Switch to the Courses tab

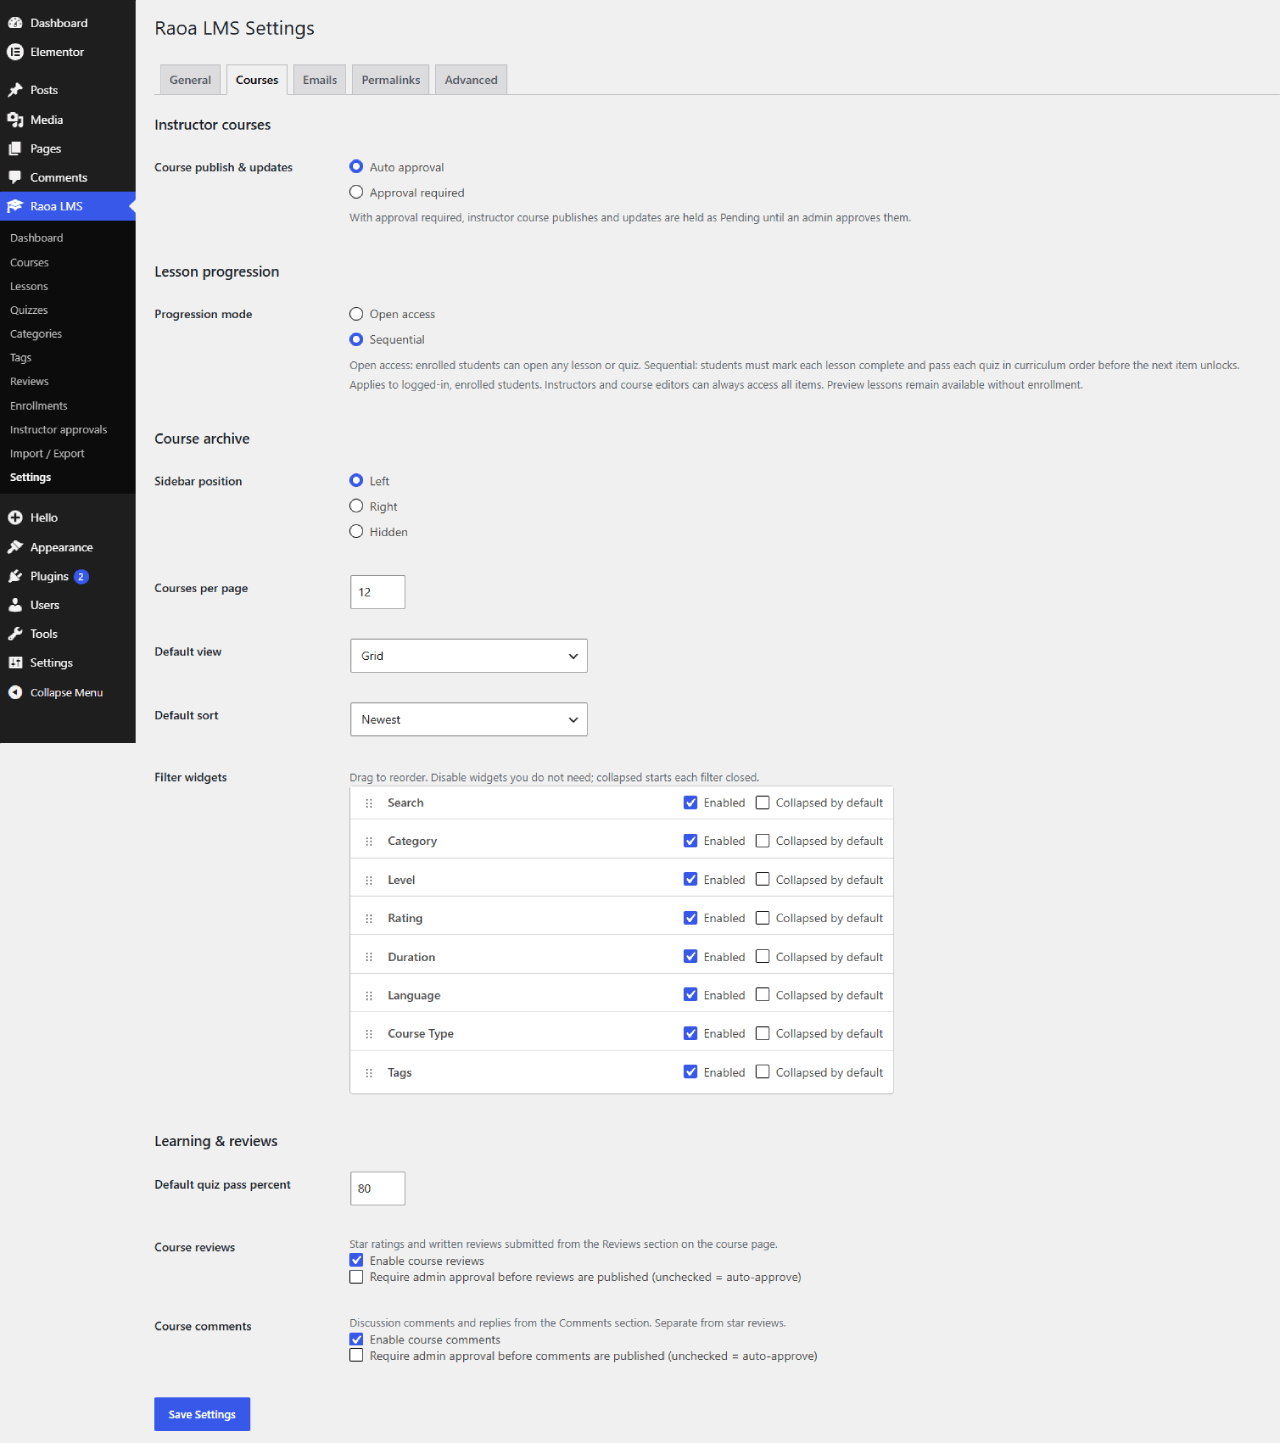[x=257, y=80]
